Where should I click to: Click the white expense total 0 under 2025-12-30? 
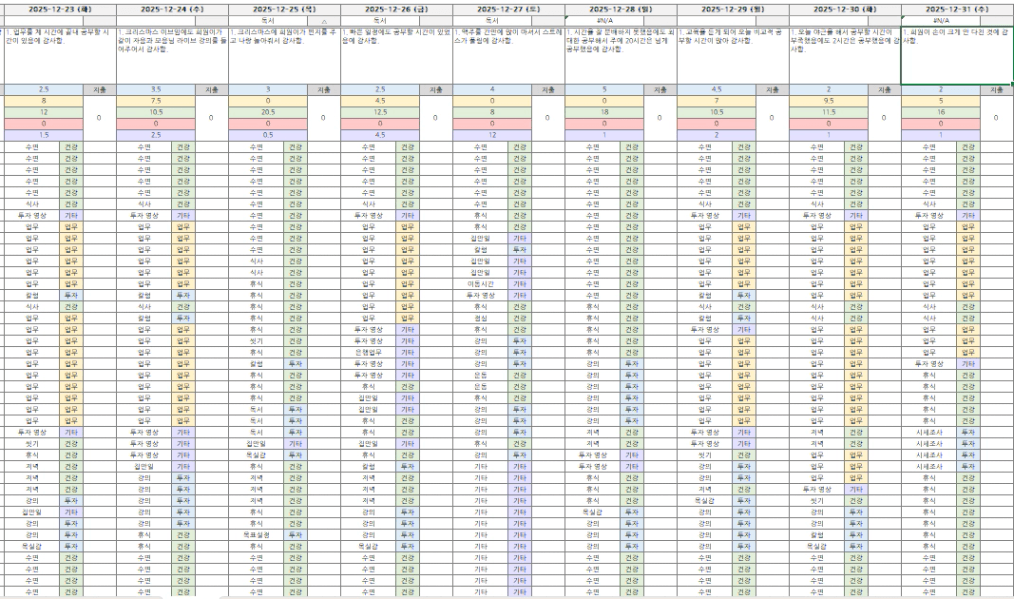(884, 118)
